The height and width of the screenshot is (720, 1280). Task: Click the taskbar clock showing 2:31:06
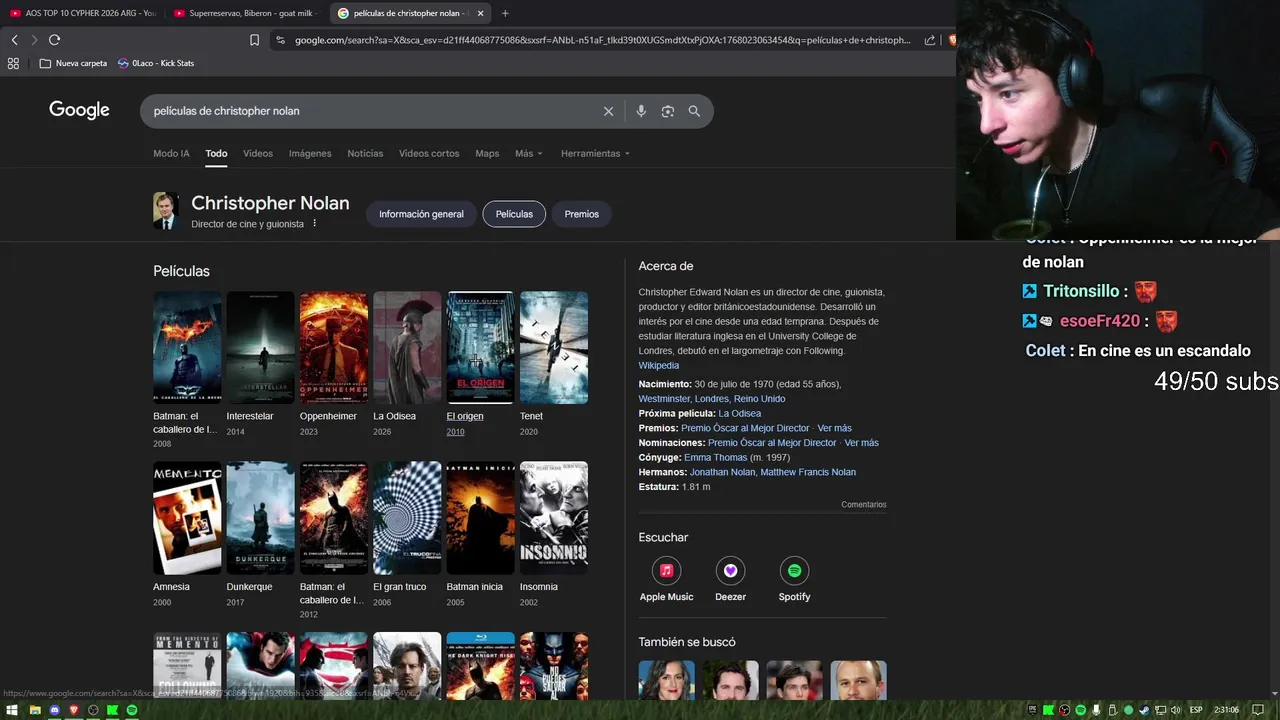1226,710
